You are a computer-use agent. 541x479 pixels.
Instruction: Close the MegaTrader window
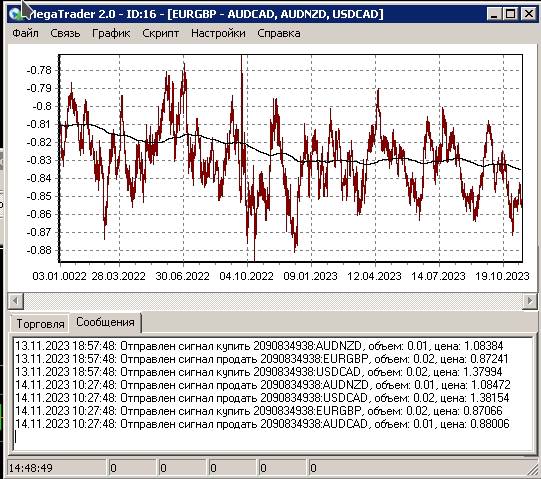(528, 14)
